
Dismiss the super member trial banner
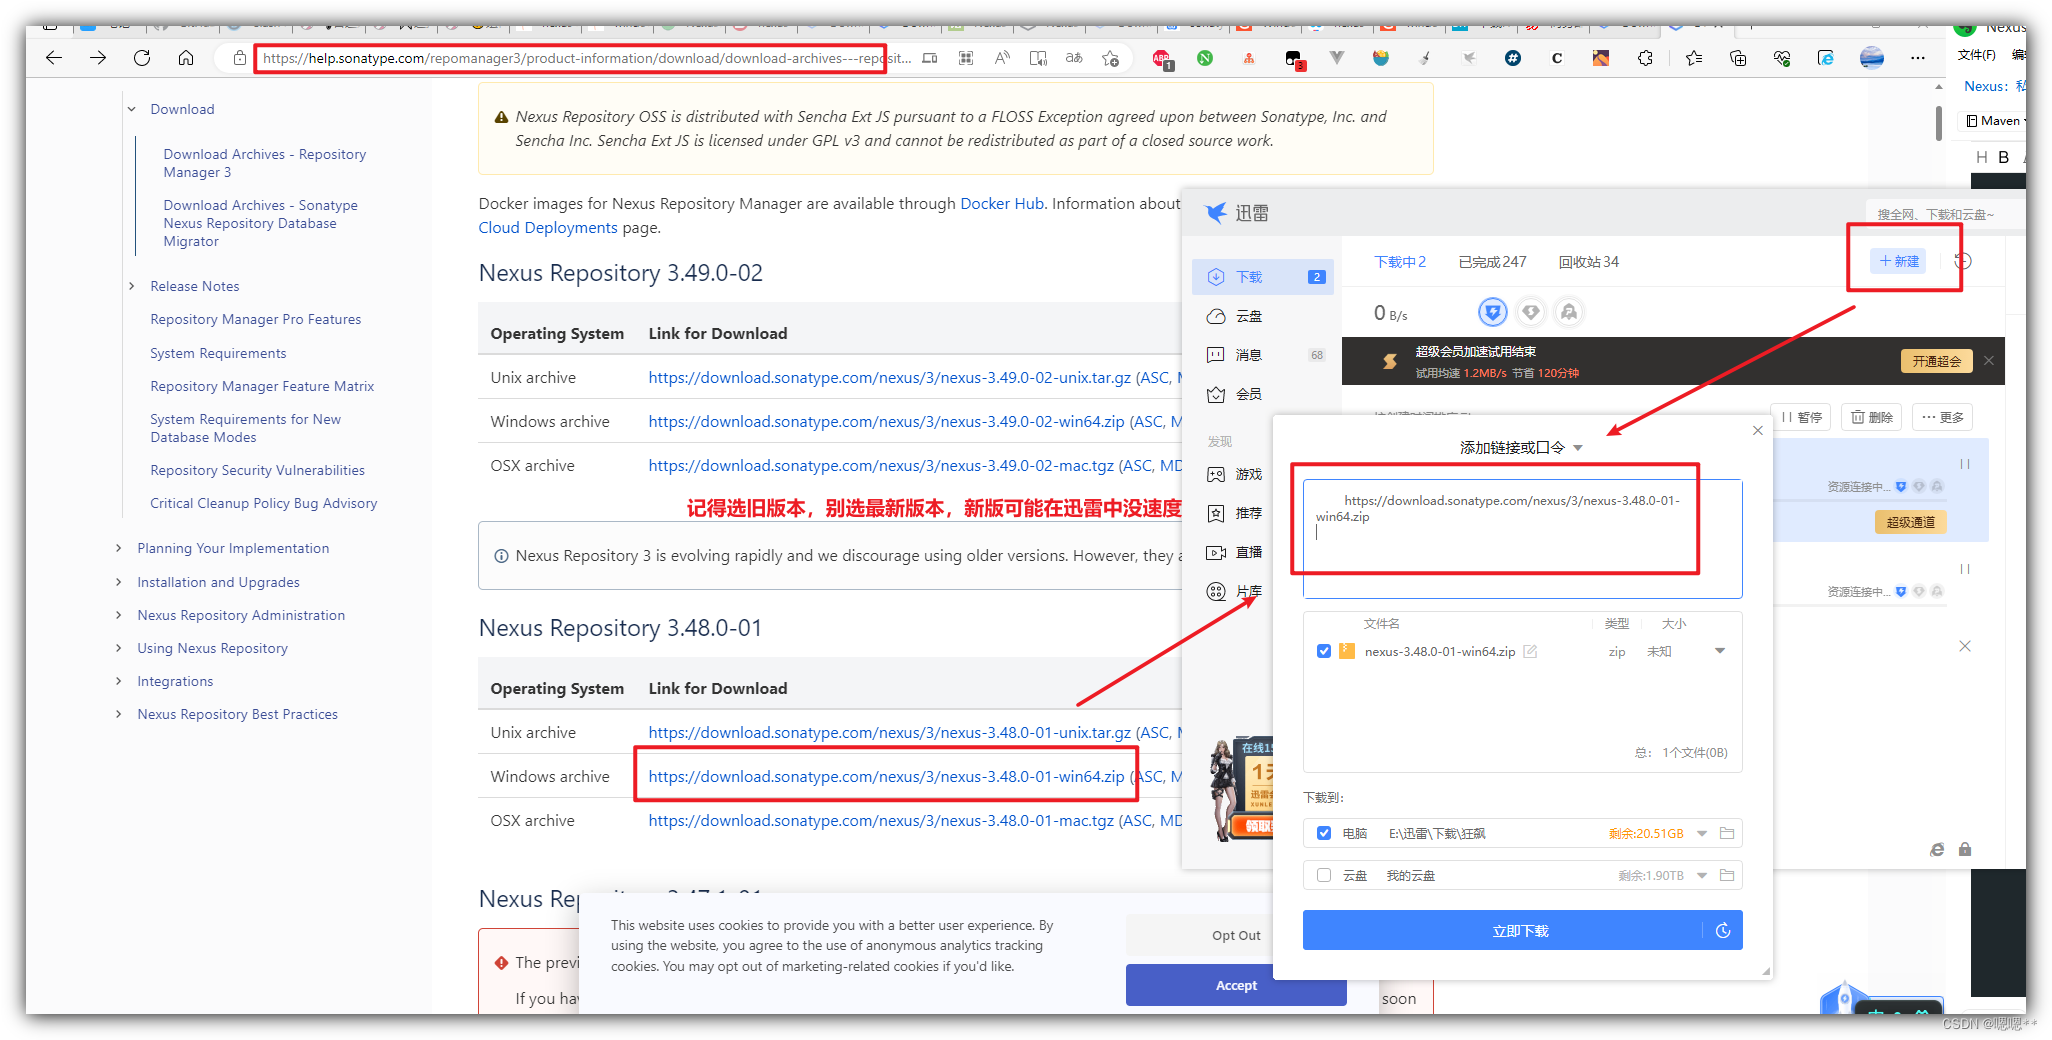[x=1989, y=361]
